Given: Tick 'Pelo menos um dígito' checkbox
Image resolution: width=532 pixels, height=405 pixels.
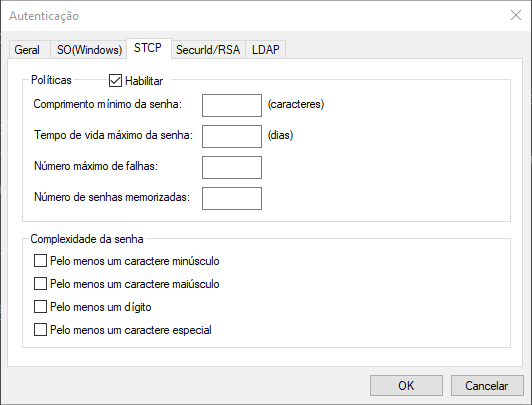Looking at the screenshot, I should [x=40, y=307].
